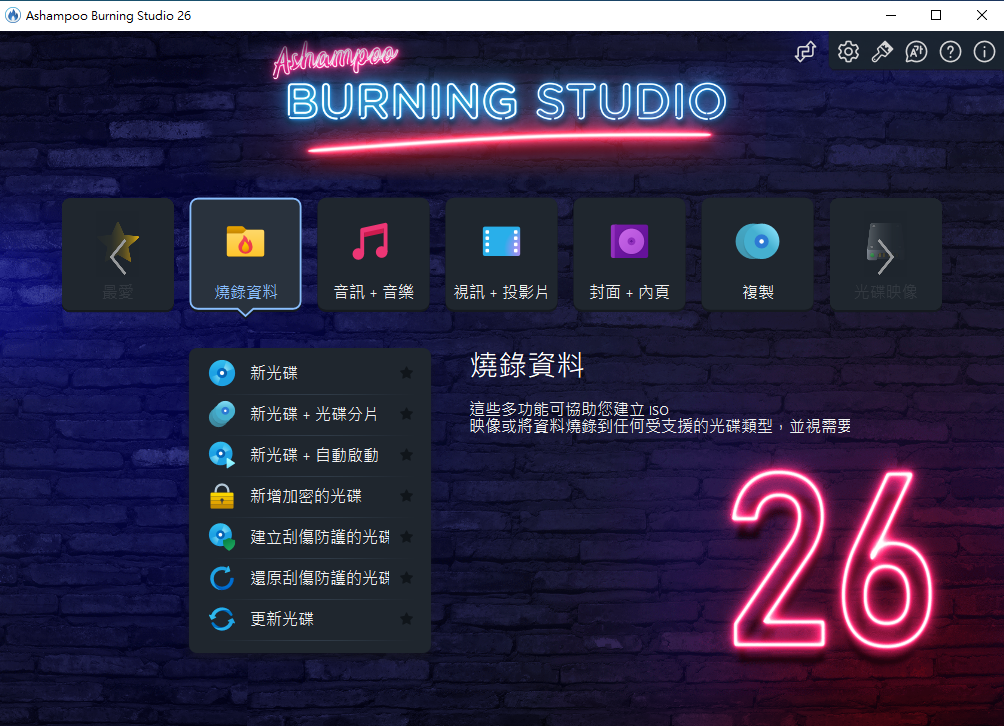
Task: Open the about info icon
Action: coord(984,52)
